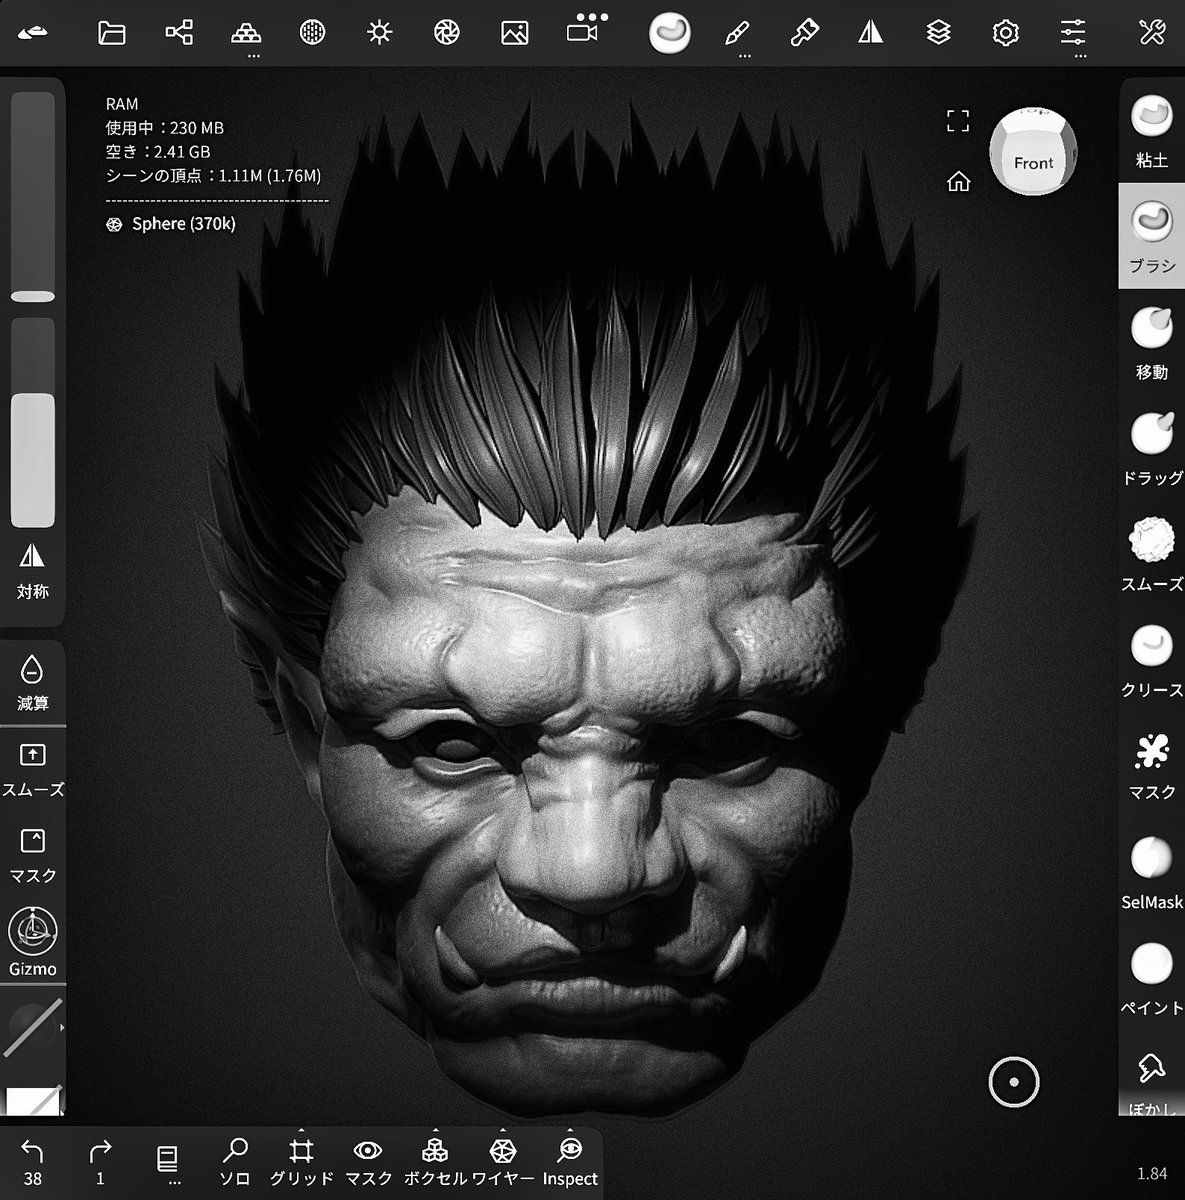Toggle Inspect mode
The image size is (1185, 1200).
(570, 1162)
